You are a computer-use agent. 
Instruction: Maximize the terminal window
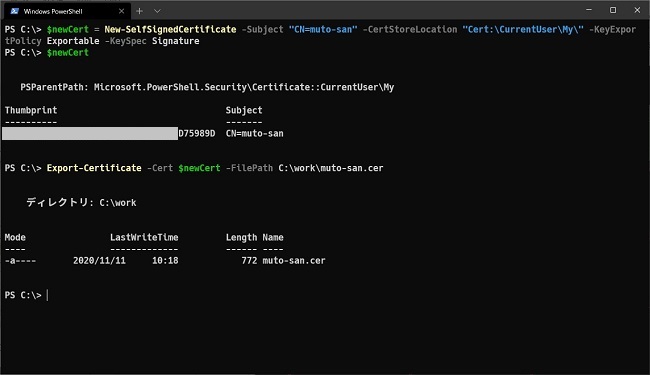613,10
